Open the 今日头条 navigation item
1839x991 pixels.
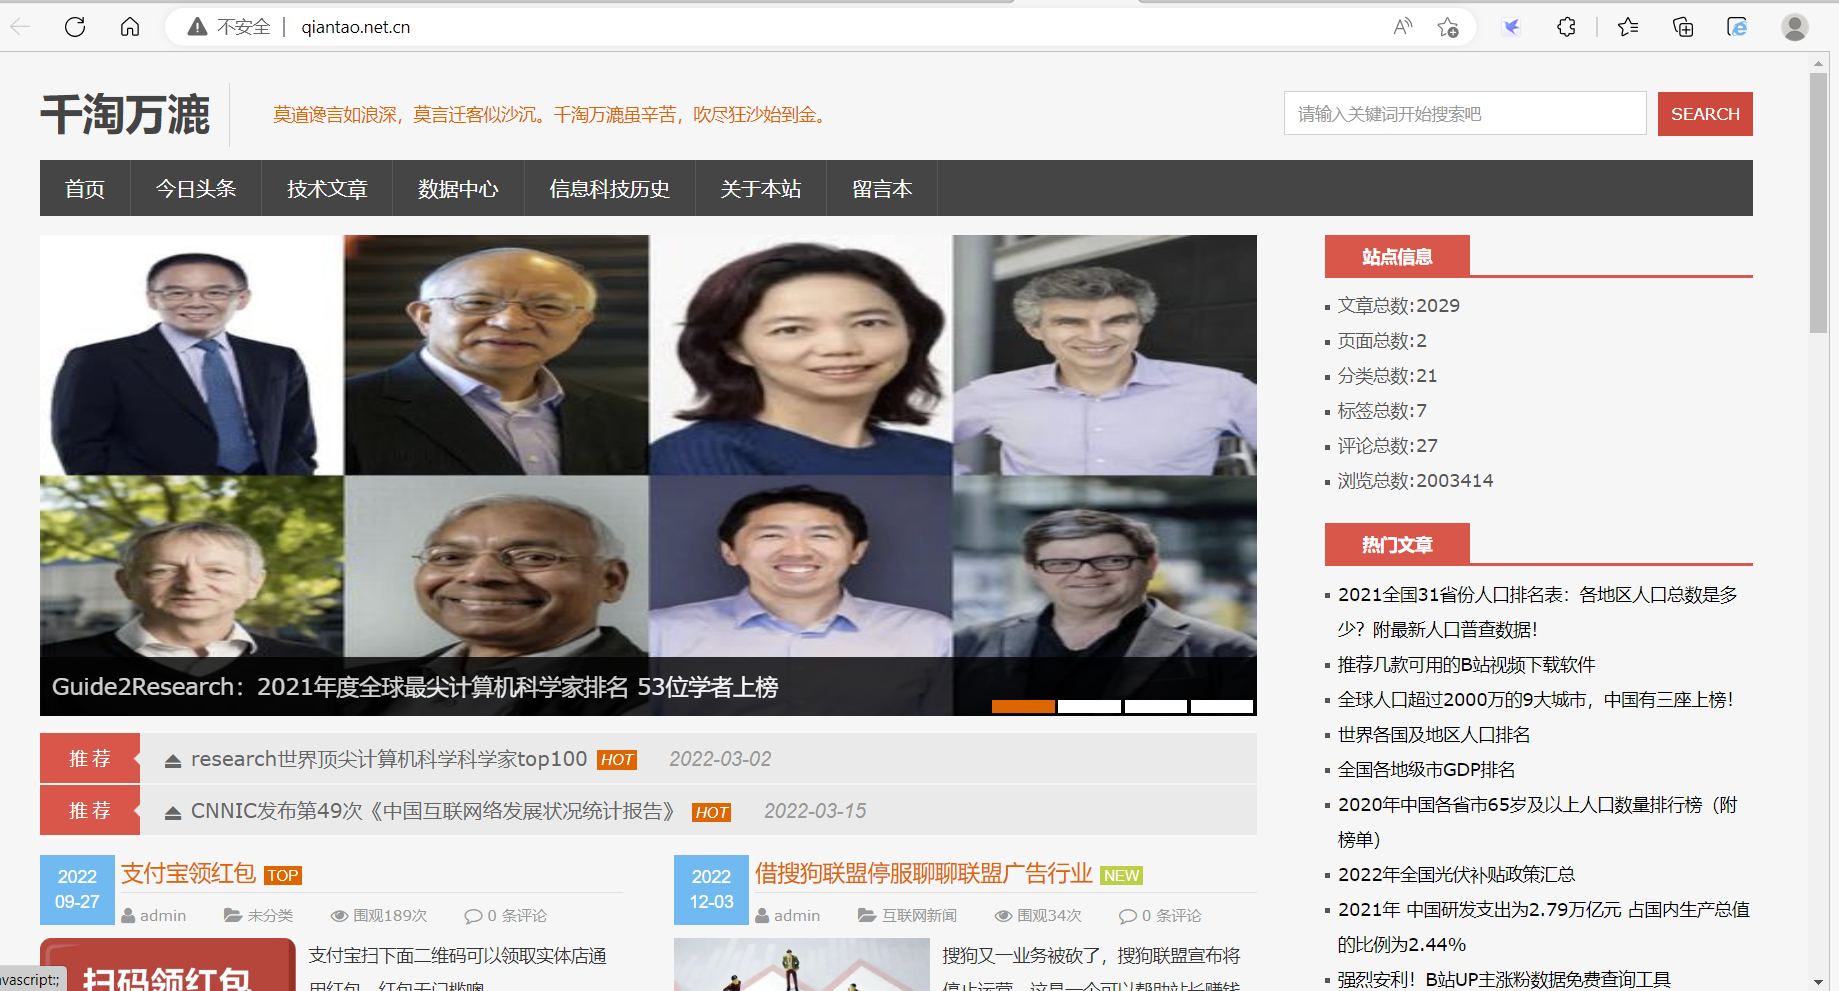tap(196, 188)
